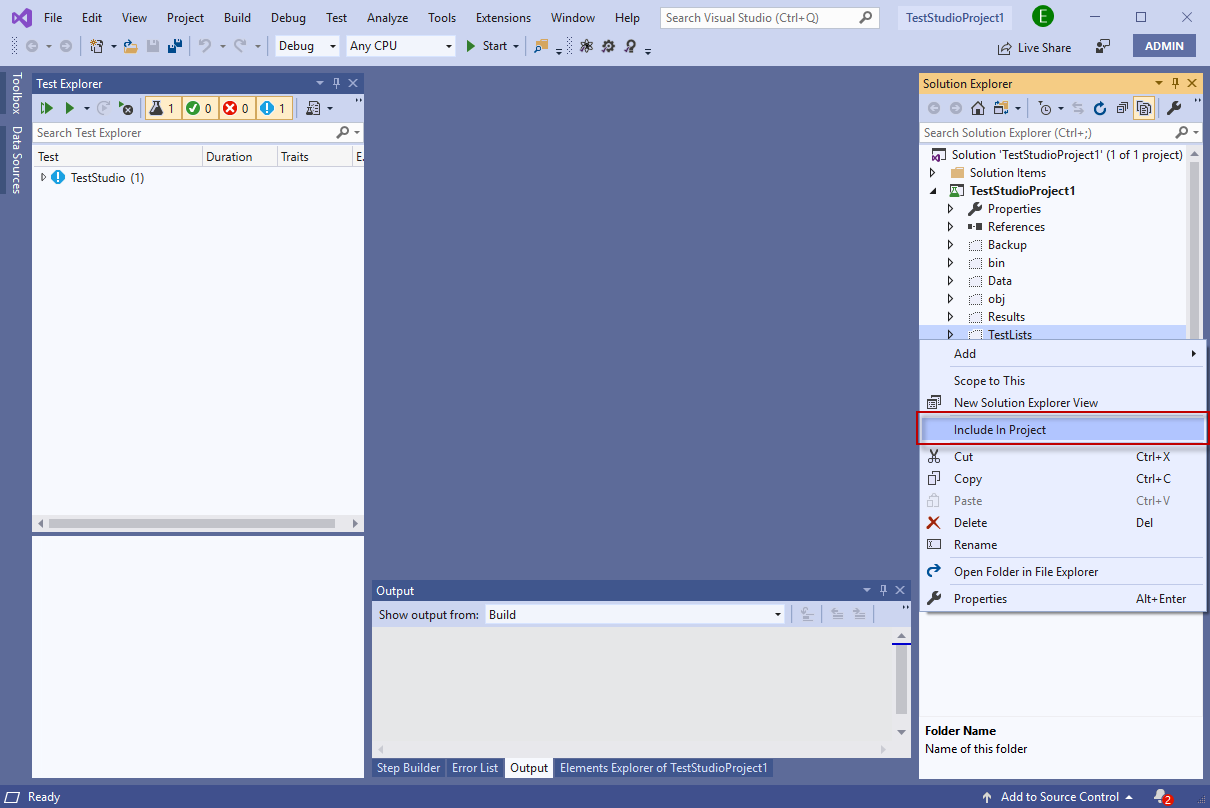Click the Properties wrench icon in Solution Explorer toolbar
This screenshot has height=808, width=1210.
pyautogui.click(x=1174, y=108)
